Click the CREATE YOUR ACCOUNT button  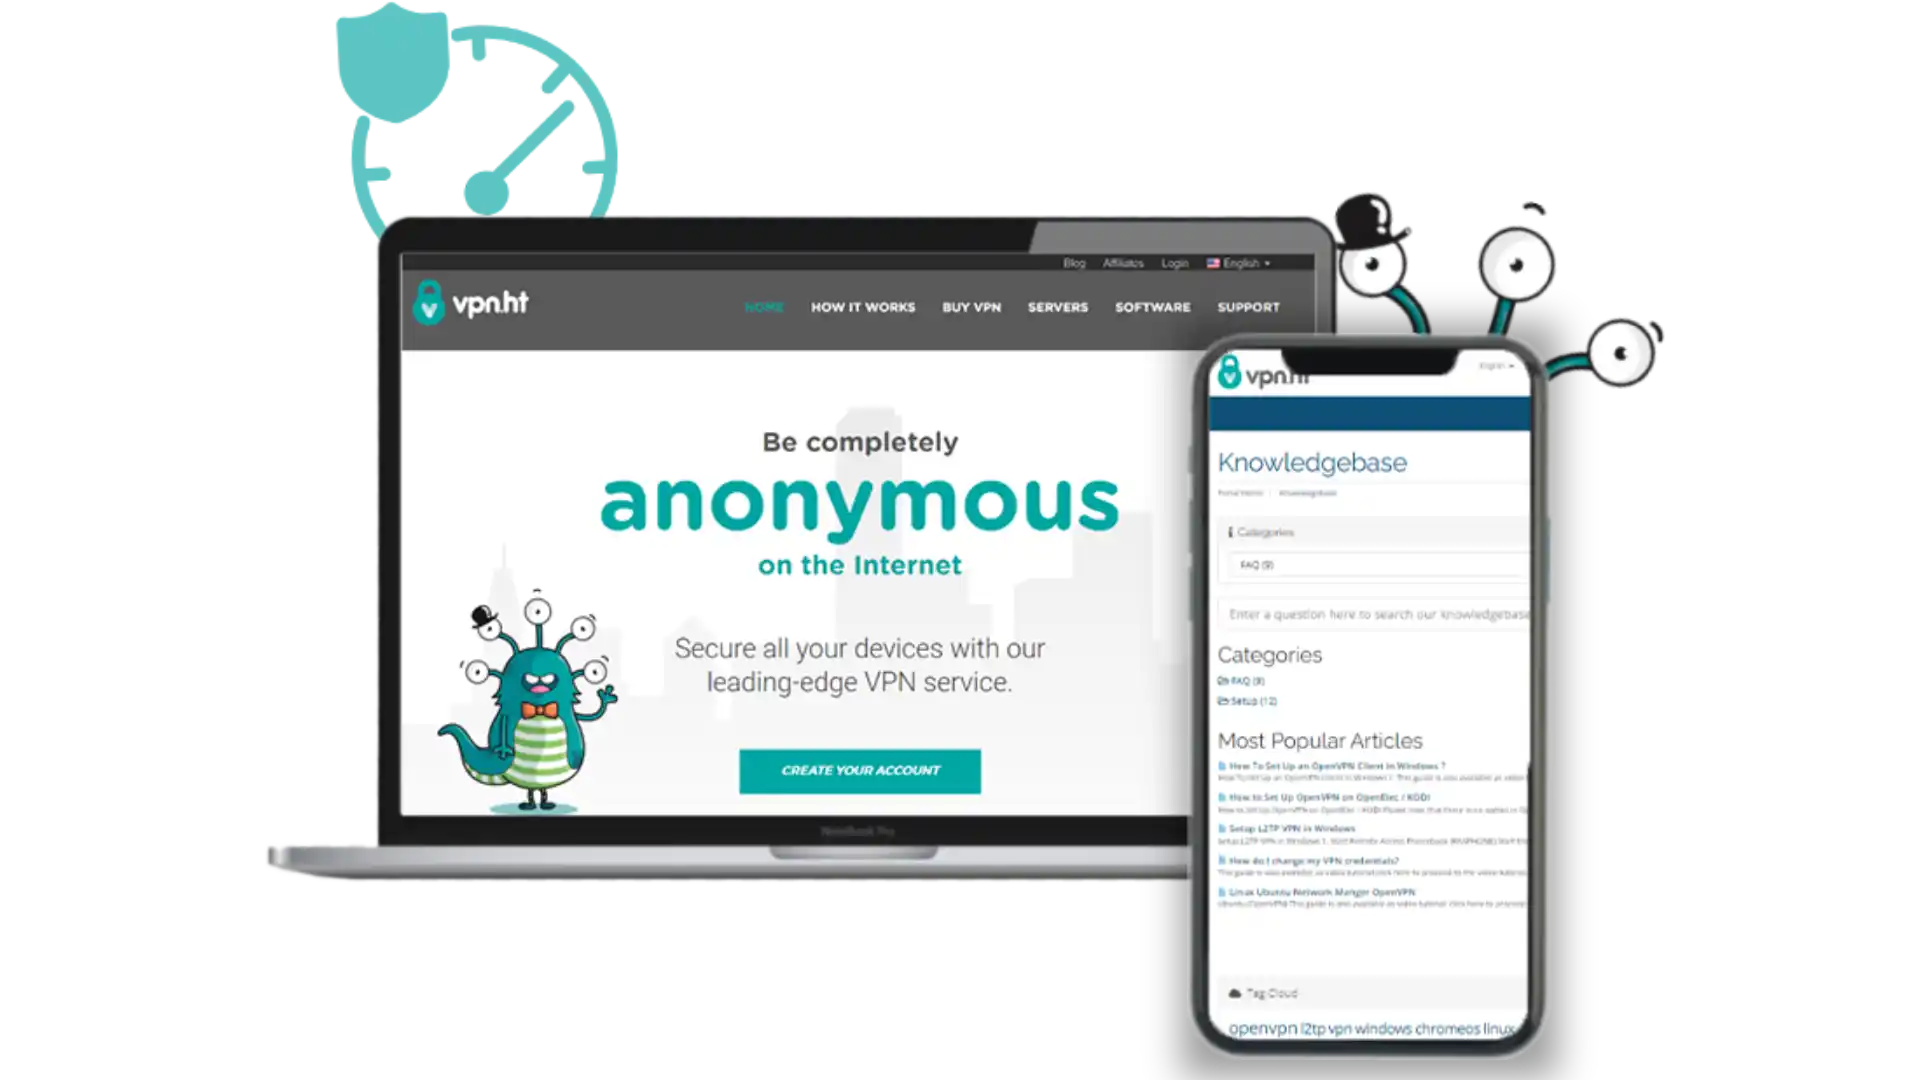[x=860, y=769]
